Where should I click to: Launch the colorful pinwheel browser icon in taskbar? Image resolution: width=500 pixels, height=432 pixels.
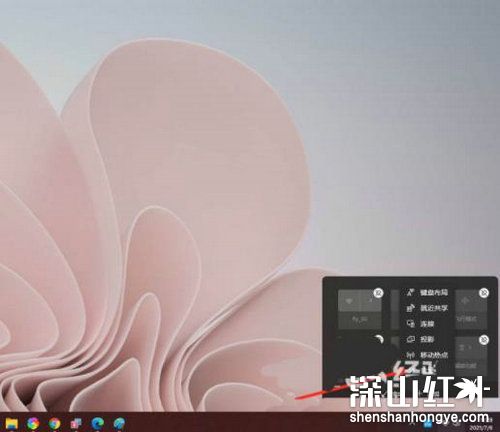(33, 424)
